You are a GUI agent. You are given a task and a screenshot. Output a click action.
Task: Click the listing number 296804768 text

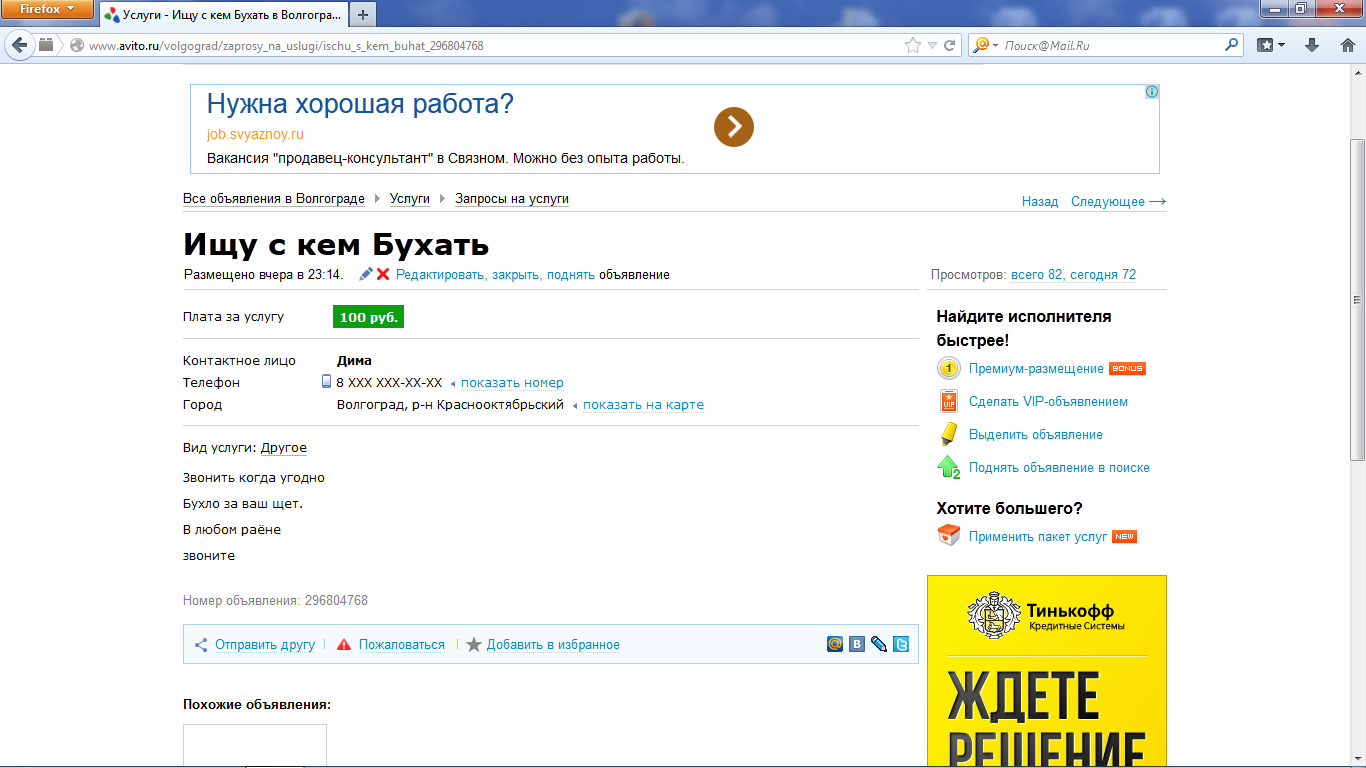coord(336,601)
